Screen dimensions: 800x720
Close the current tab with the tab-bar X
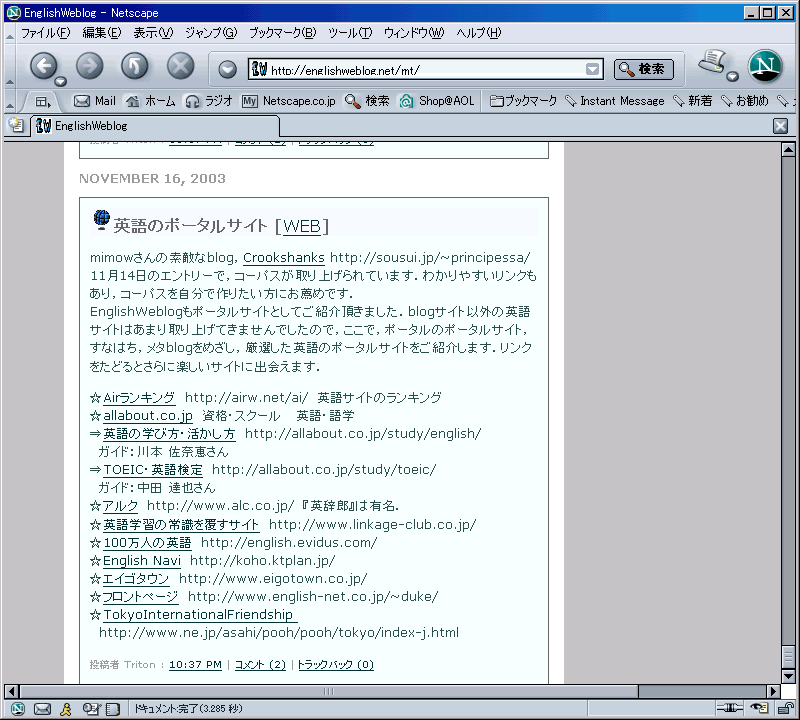coord(780,126)
